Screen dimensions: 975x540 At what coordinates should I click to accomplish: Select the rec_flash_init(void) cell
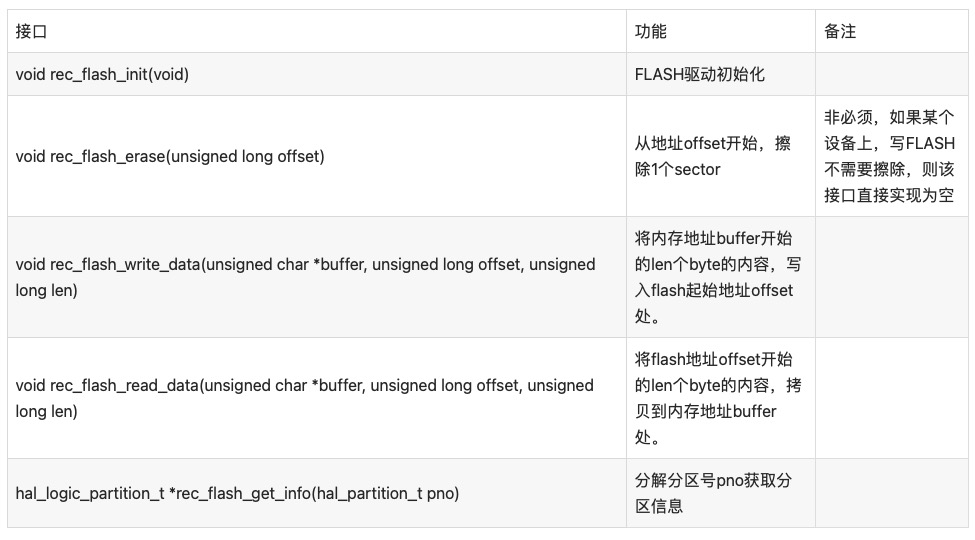point(317,74)
